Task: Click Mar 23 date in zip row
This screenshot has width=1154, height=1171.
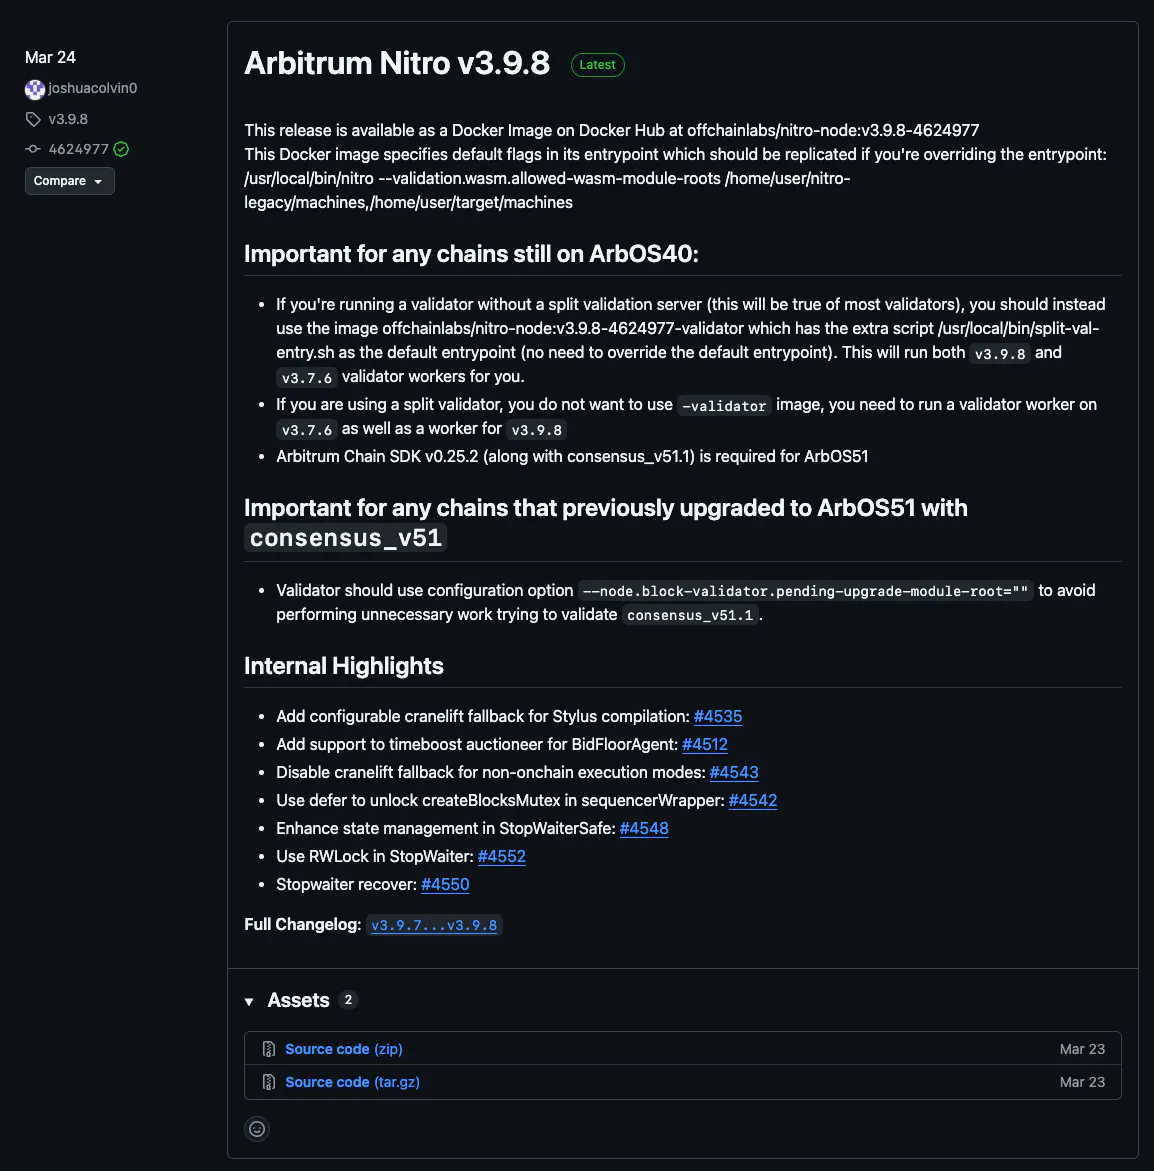Action: (x=1082, y=1049)
